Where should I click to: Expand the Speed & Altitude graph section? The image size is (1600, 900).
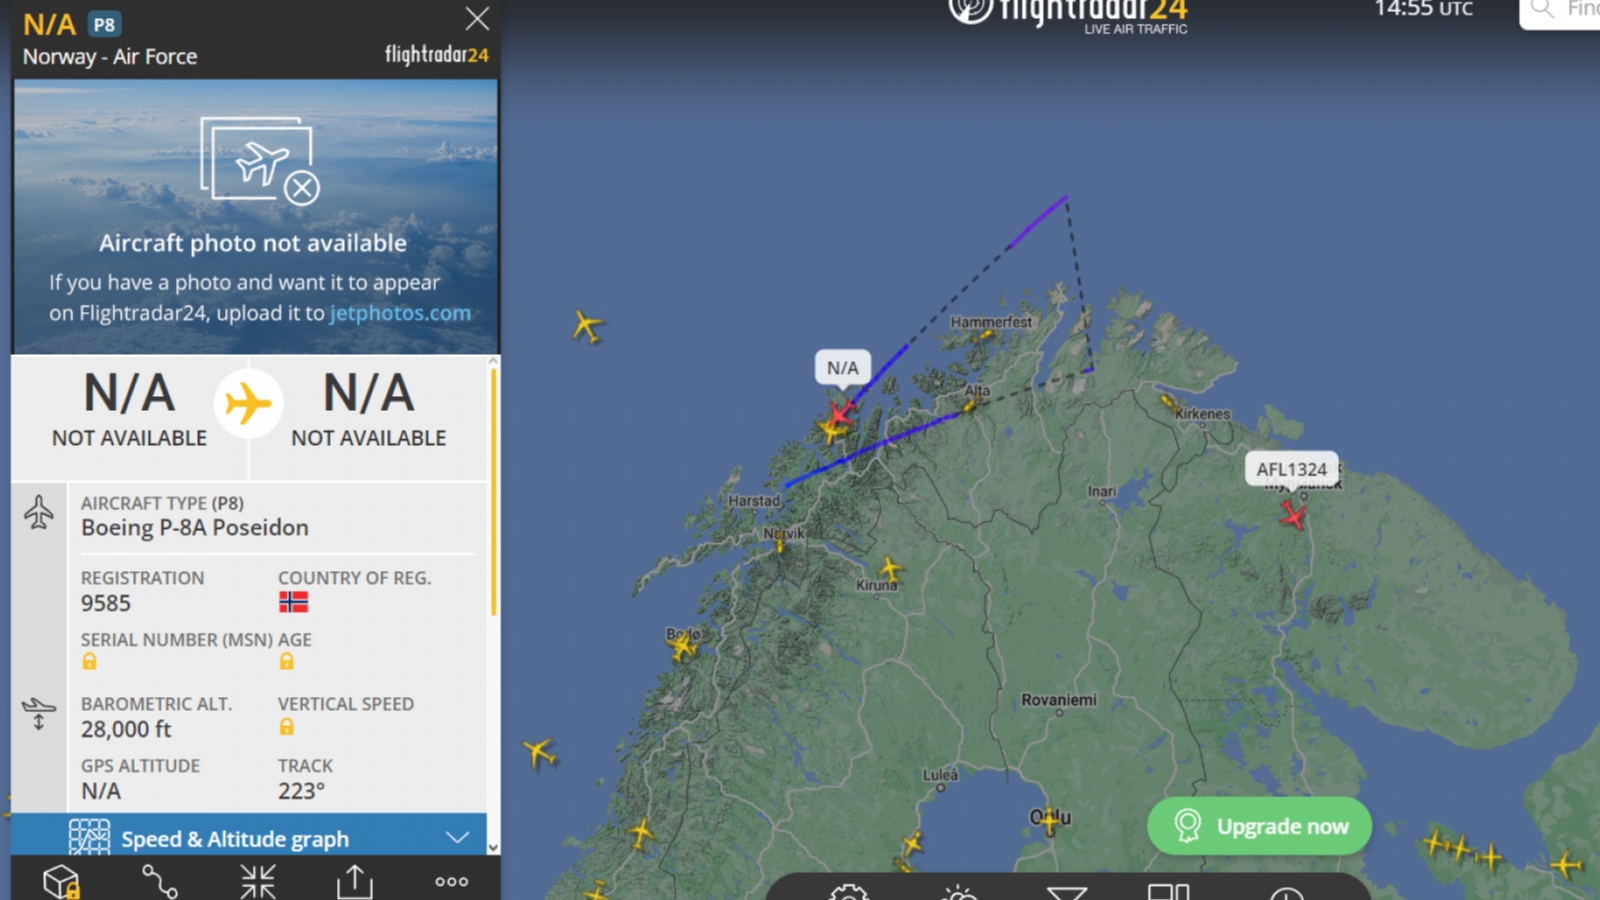(249, 838)
